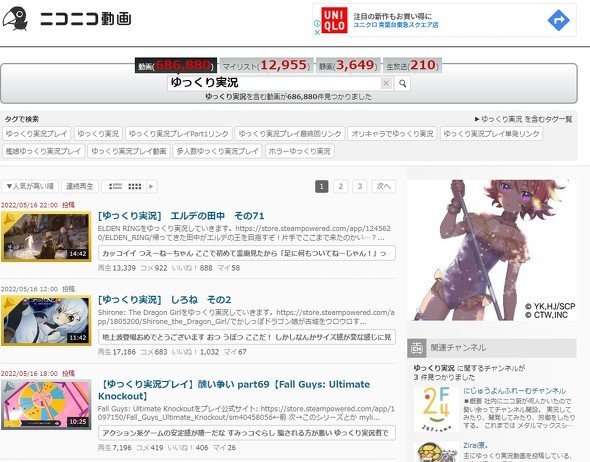Click the Niconico bird logo icon

point(15,18)
